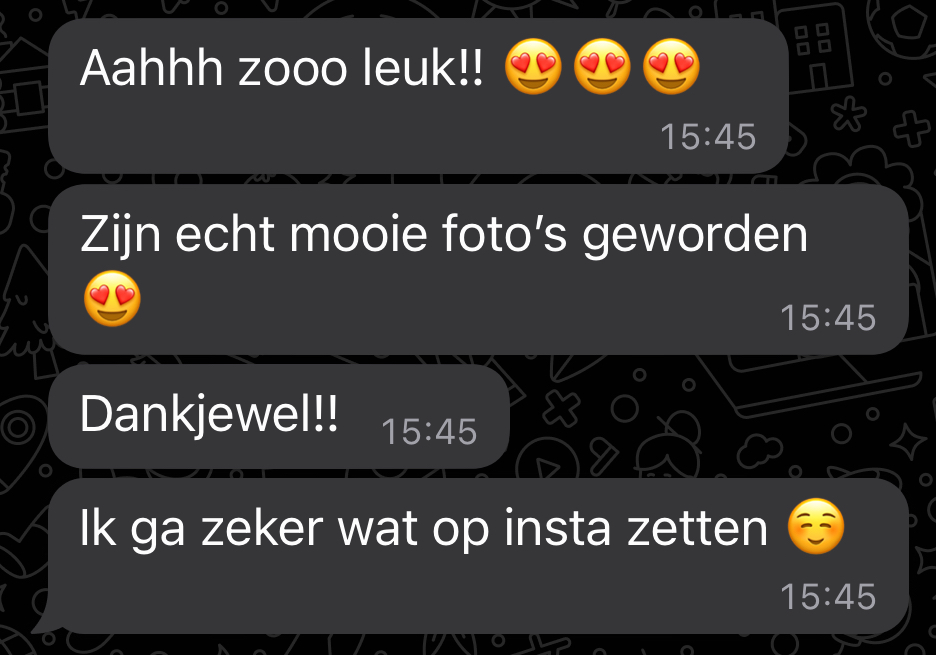The width and height of the screenshot is (936, 655).
Task: Click the bubble tail of the last message
Action: click(48, 615)
